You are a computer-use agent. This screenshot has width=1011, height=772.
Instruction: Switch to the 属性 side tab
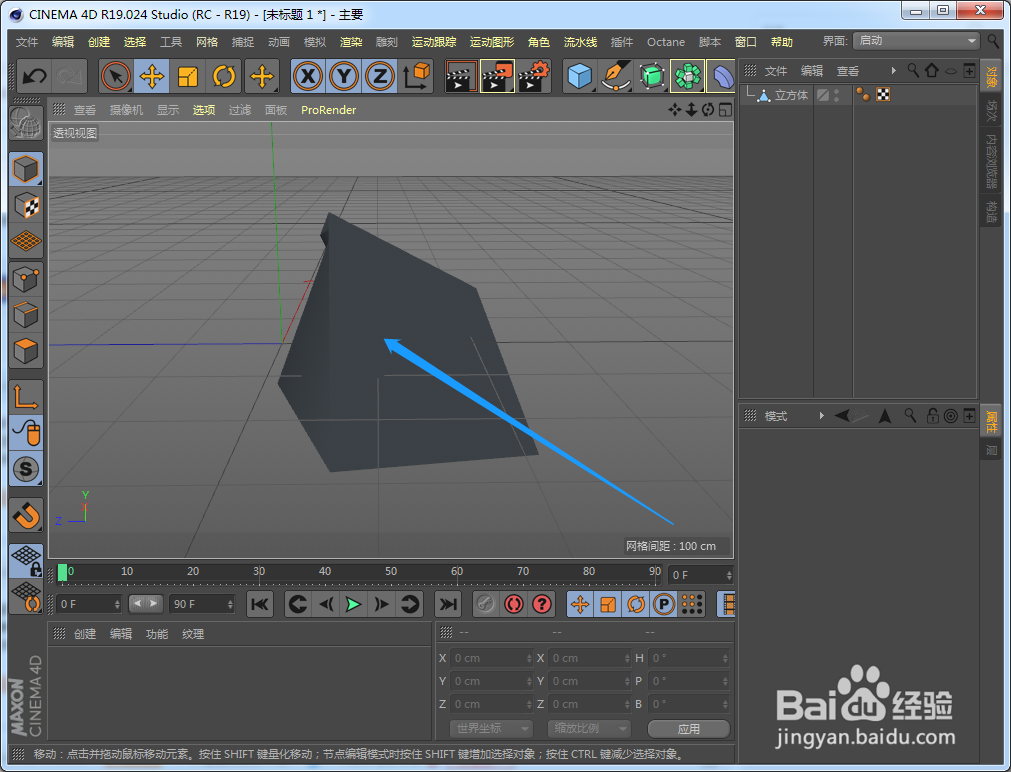pos(992,423)
